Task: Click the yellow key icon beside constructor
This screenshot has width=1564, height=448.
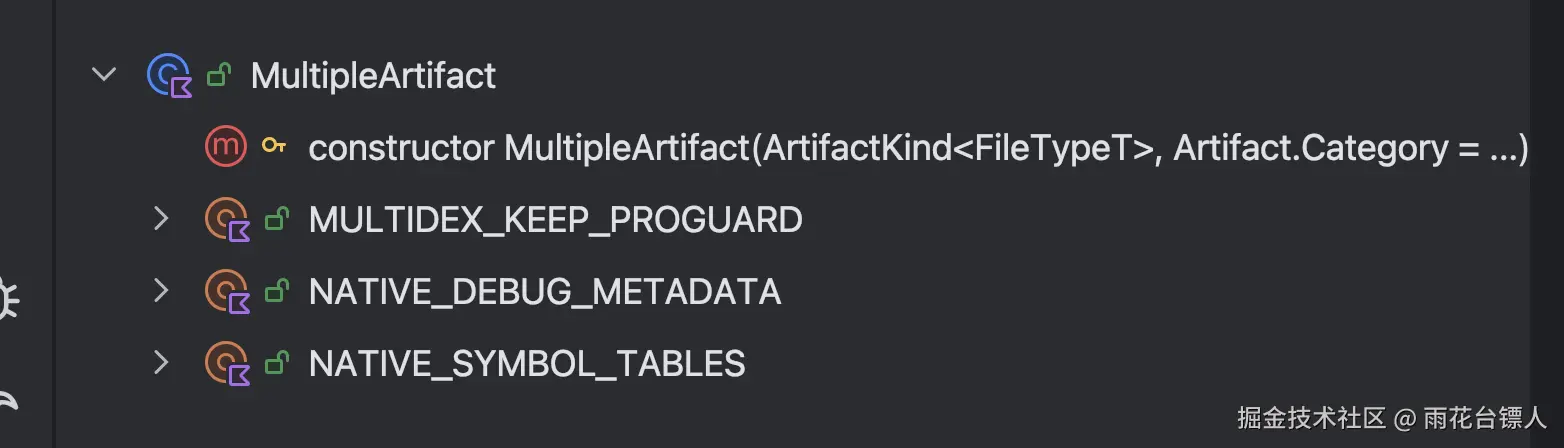Action: point(274,147)
